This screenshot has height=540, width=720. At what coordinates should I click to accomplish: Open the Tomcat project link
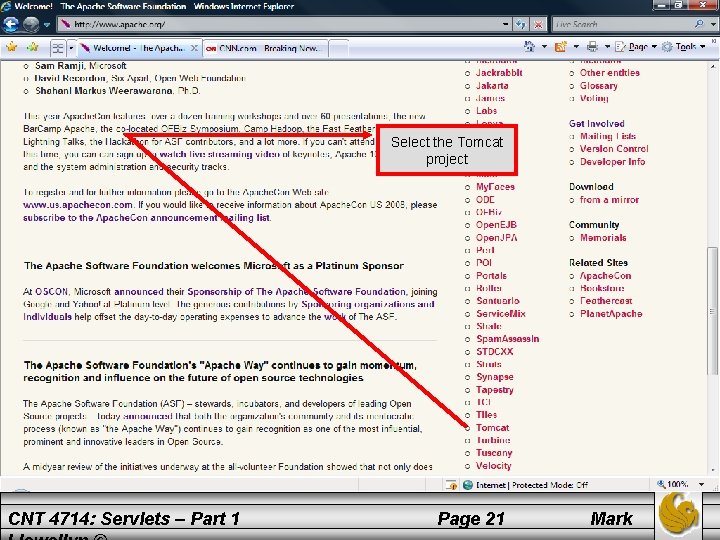click(x=492, y=428)
